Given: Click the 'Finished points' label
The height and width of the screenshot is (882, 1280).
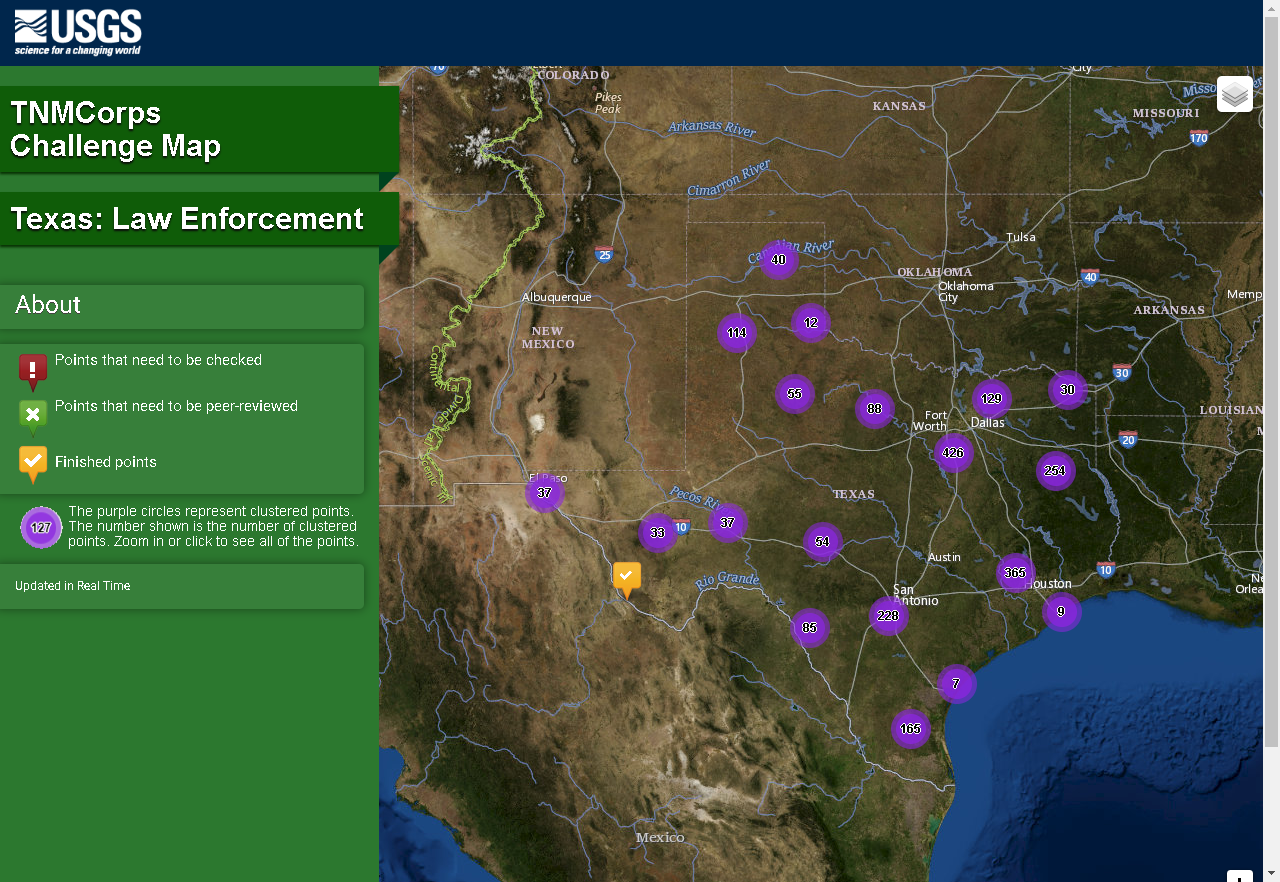Looking at the screenshot, I should click(x=106, y=462).
